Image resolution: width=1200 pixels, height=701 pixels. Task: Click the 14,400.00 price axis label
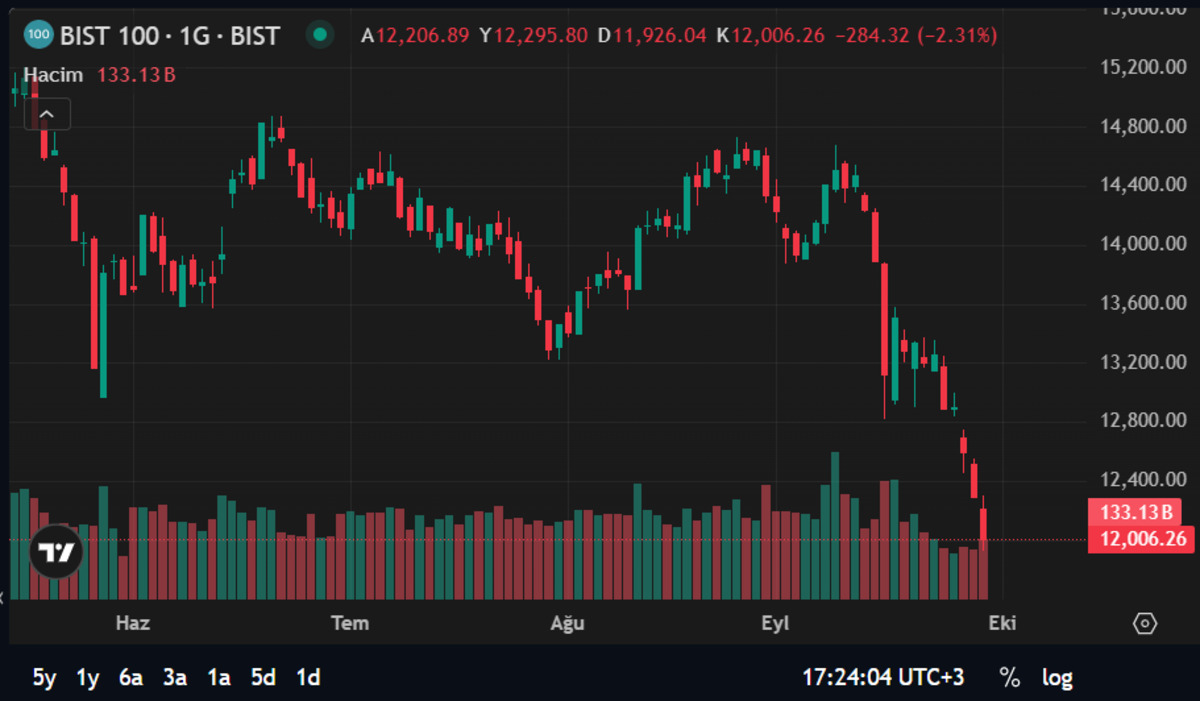click(x=1142, y=185)
